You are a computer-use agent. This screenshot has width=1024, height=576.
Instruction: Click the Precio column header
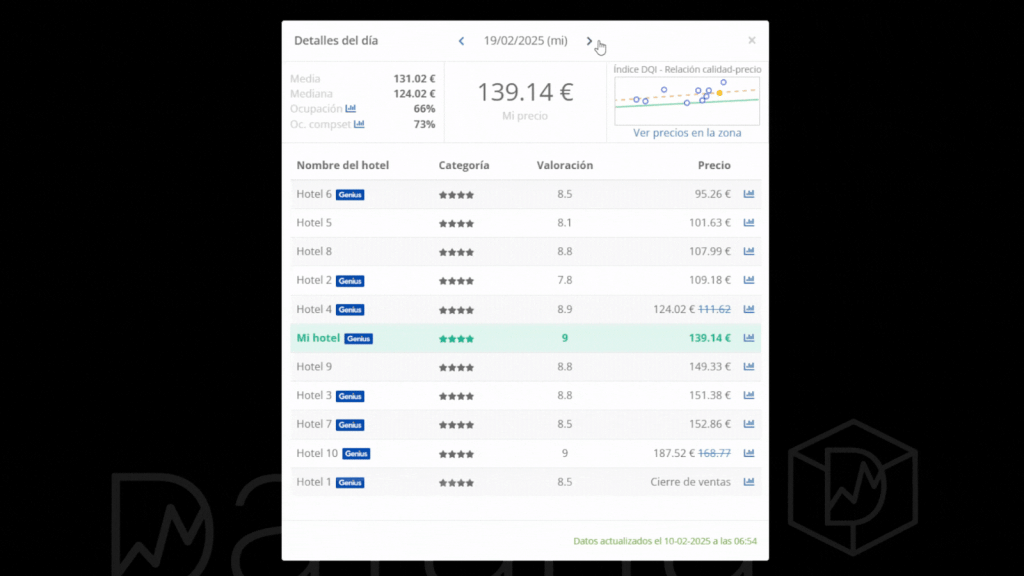[714, 165]
